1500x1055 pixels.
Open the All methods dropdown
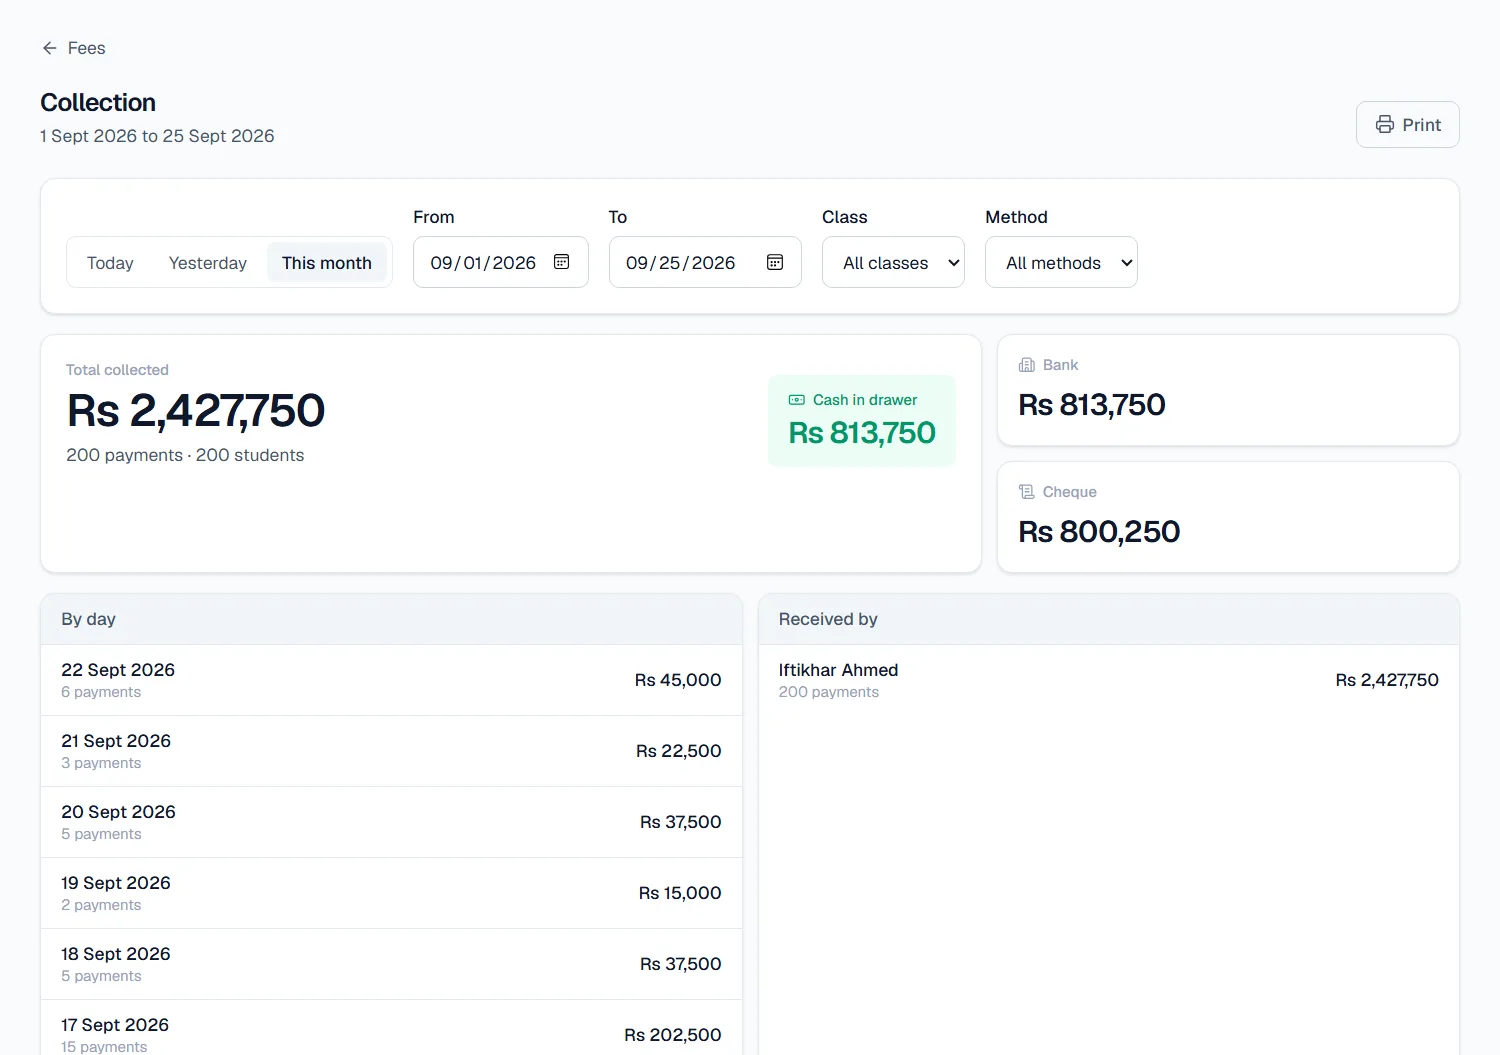pos(1061,262)
